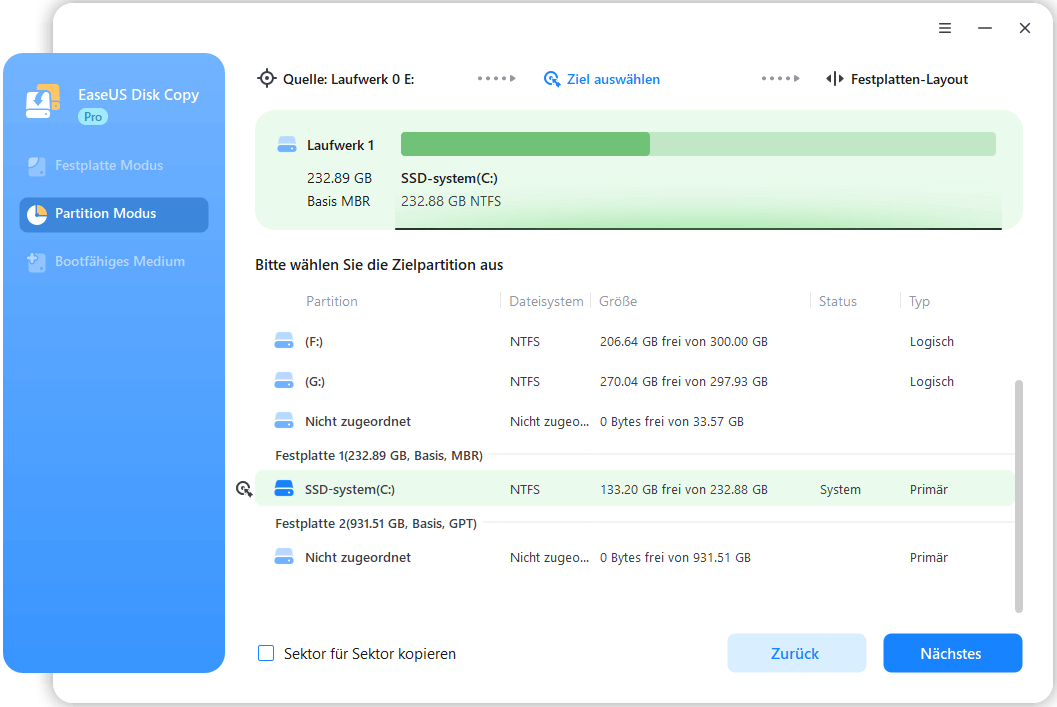This screenshot has width=1057, height=707.
Task: Click the Laufwerk 1 usage bar
Action: pos(698,144)
